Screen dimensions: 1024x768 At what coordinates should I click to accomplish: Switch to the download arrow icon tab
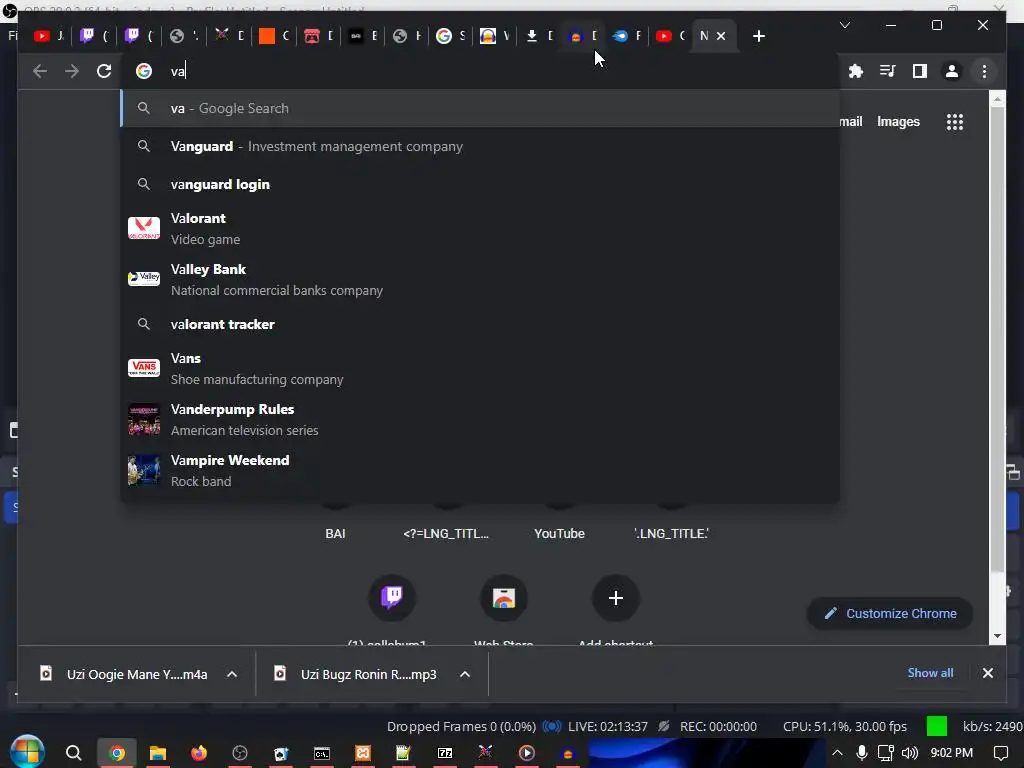point(540,36)
